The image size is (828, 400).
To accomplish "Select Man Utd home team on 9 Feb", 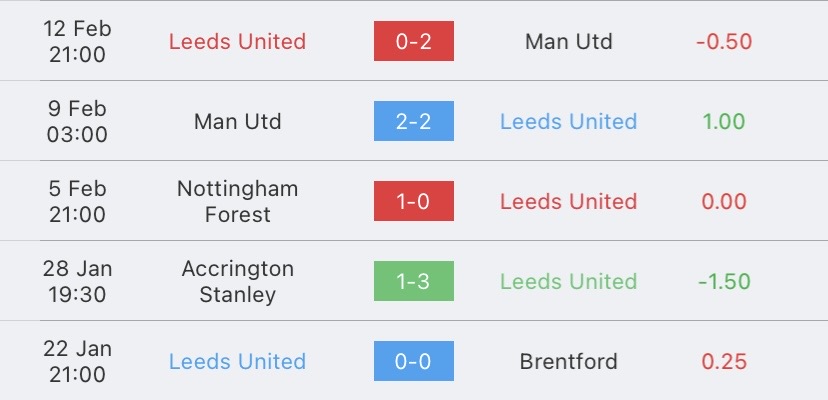I will [238, 122].
